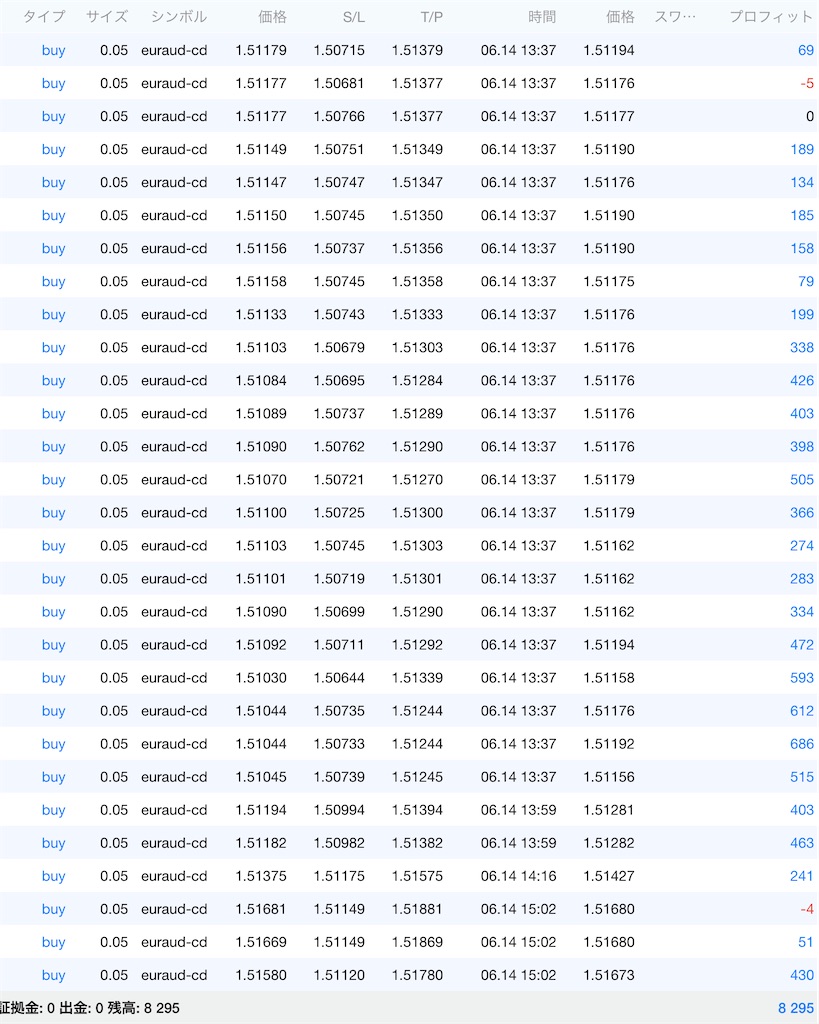Select the T/P value 1.51881
819x1024 pixels.
pos(417,910)
